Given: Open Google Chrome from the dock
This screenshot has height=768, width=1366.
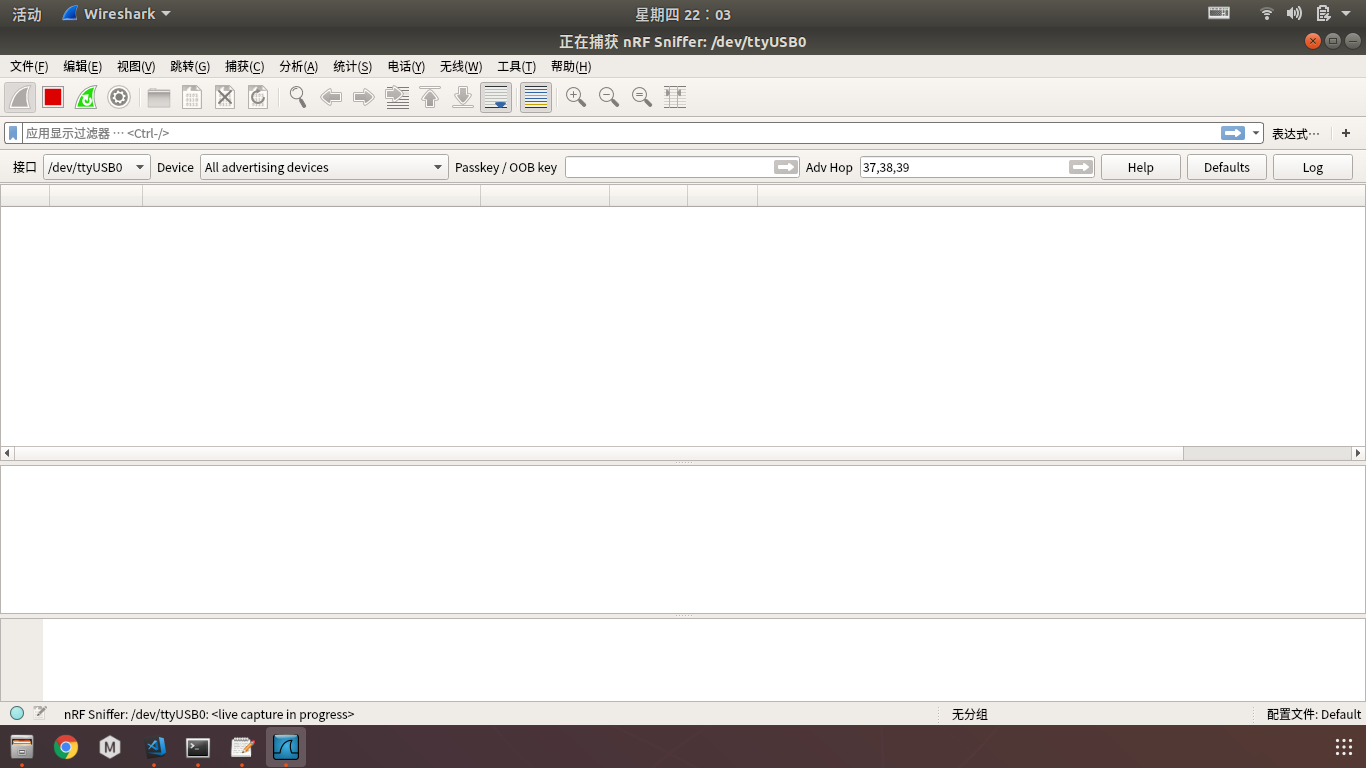Looking at the screenshot, I should [66, 747].
